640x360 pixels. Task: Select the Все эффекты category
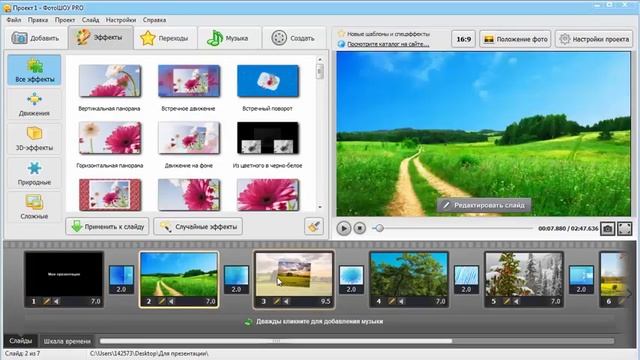pyautogui.click(x=34, y=70)
